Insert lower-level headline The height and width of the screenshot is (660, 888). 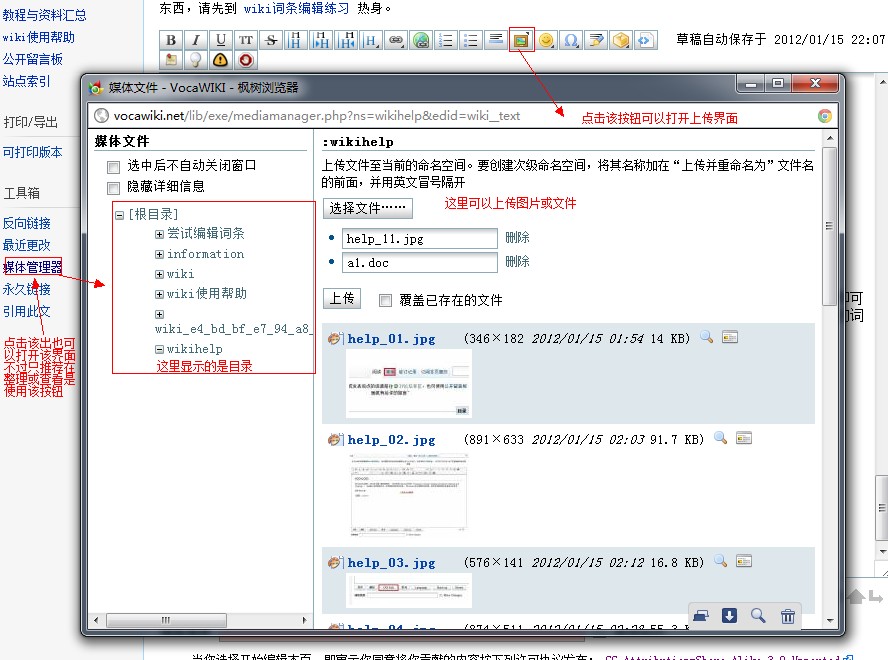(321, 40)
